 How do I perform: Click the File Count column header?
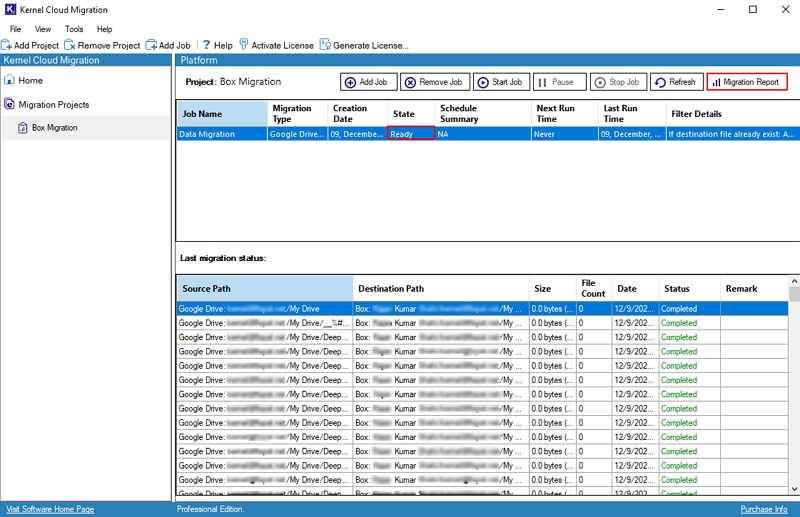(594, 288)
